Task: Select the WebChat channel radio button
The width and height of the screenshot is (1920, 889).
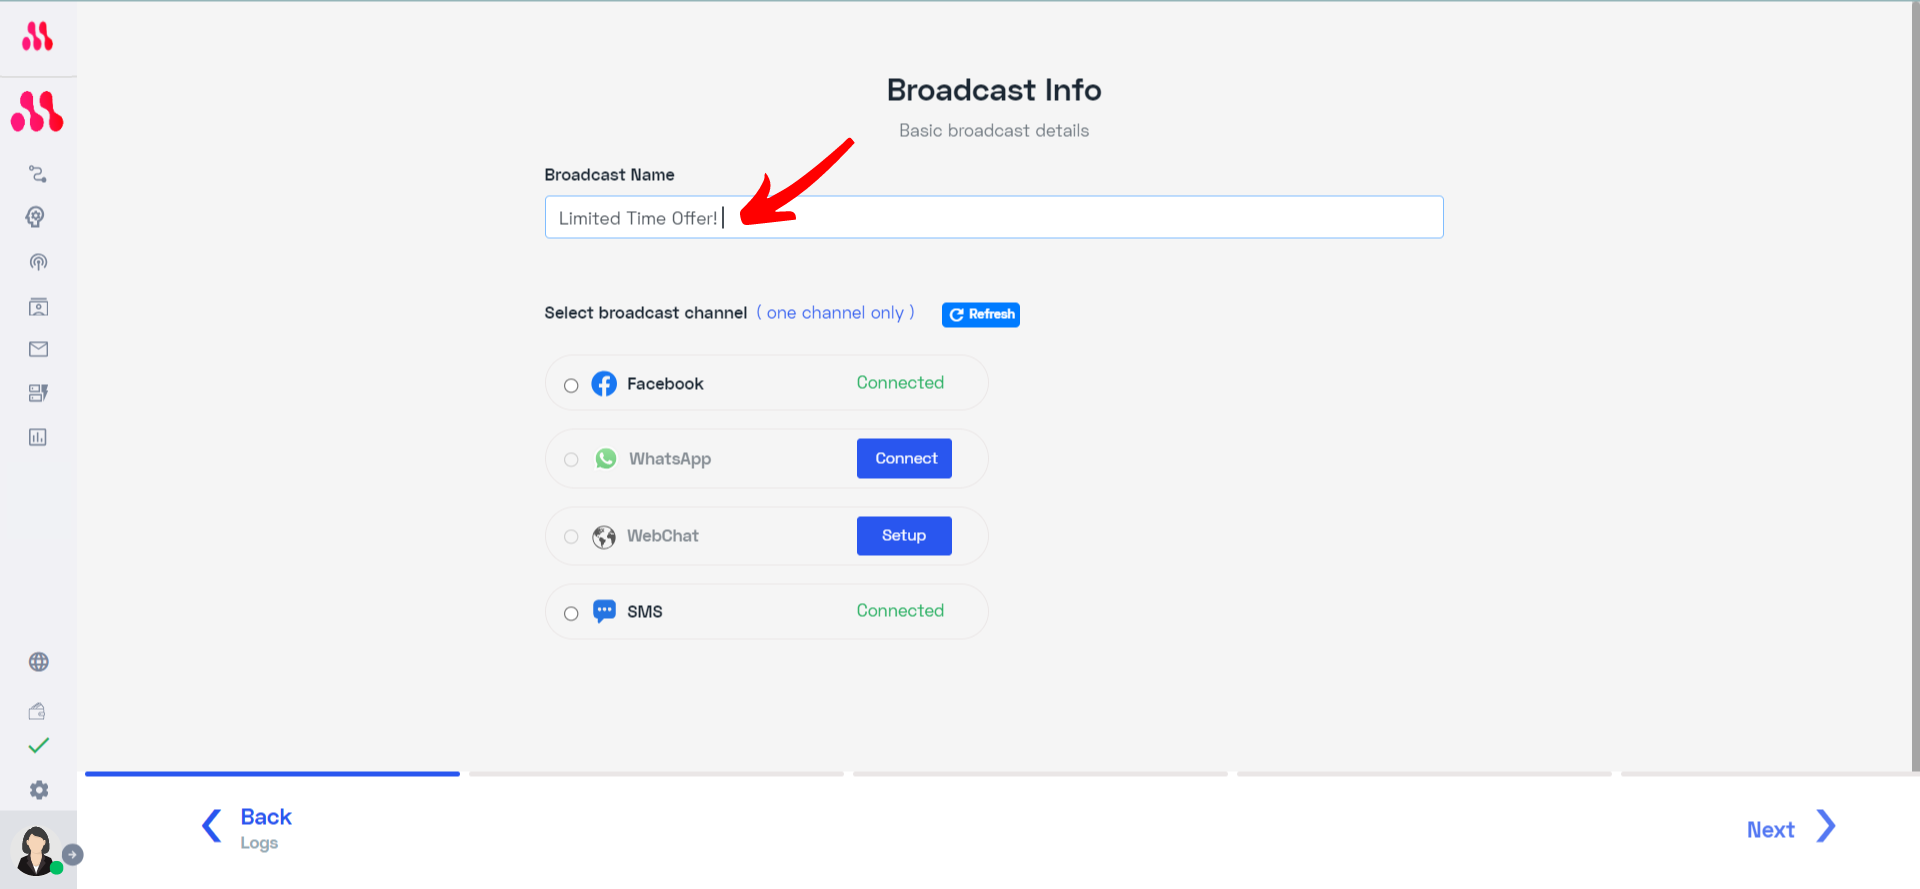Action: pos(571,537)
